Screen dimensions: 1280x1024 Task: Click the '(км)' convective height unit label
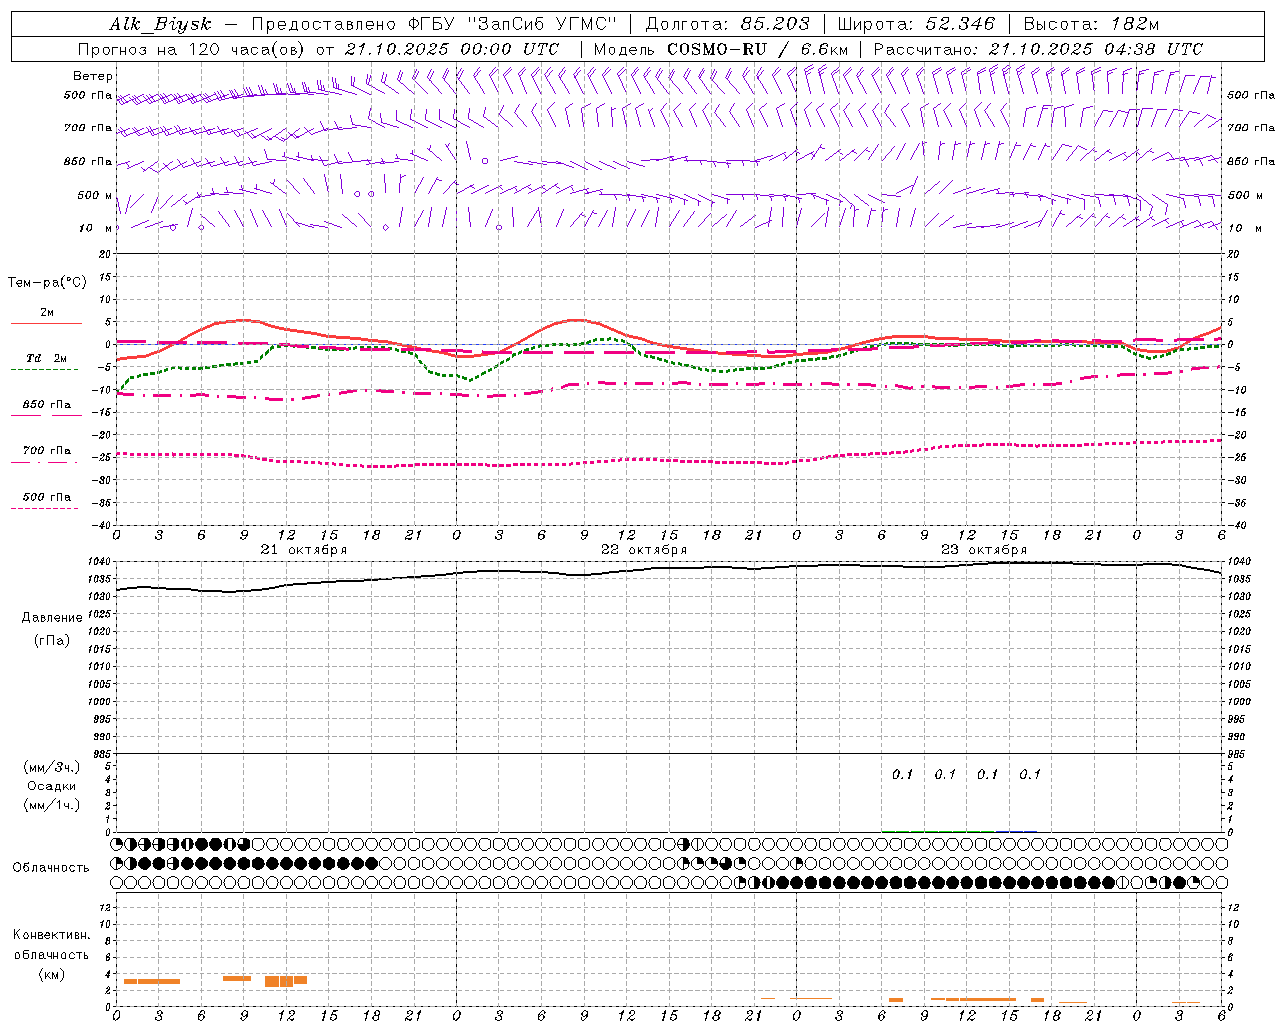(52, 974)
